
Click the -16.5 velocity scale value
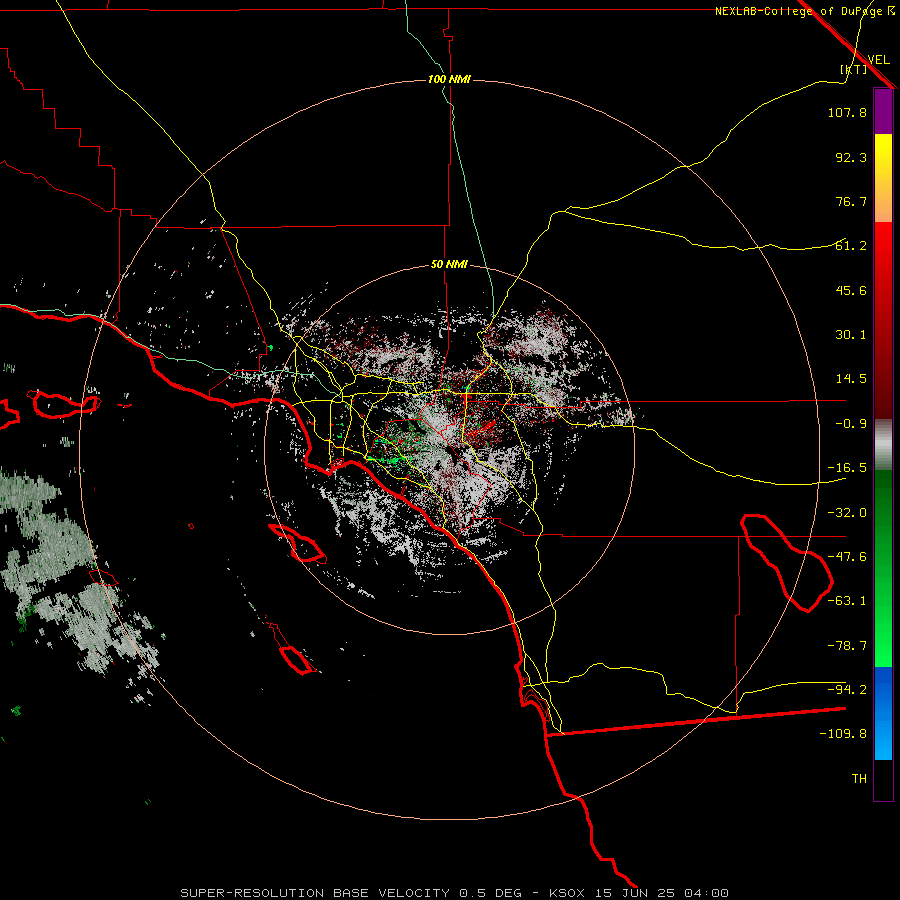click(x=847, y=468)
